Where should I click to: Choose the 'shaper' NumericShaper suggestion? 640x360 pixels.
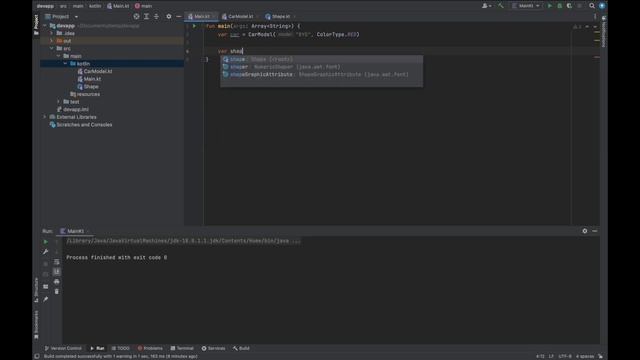point(322,67)
